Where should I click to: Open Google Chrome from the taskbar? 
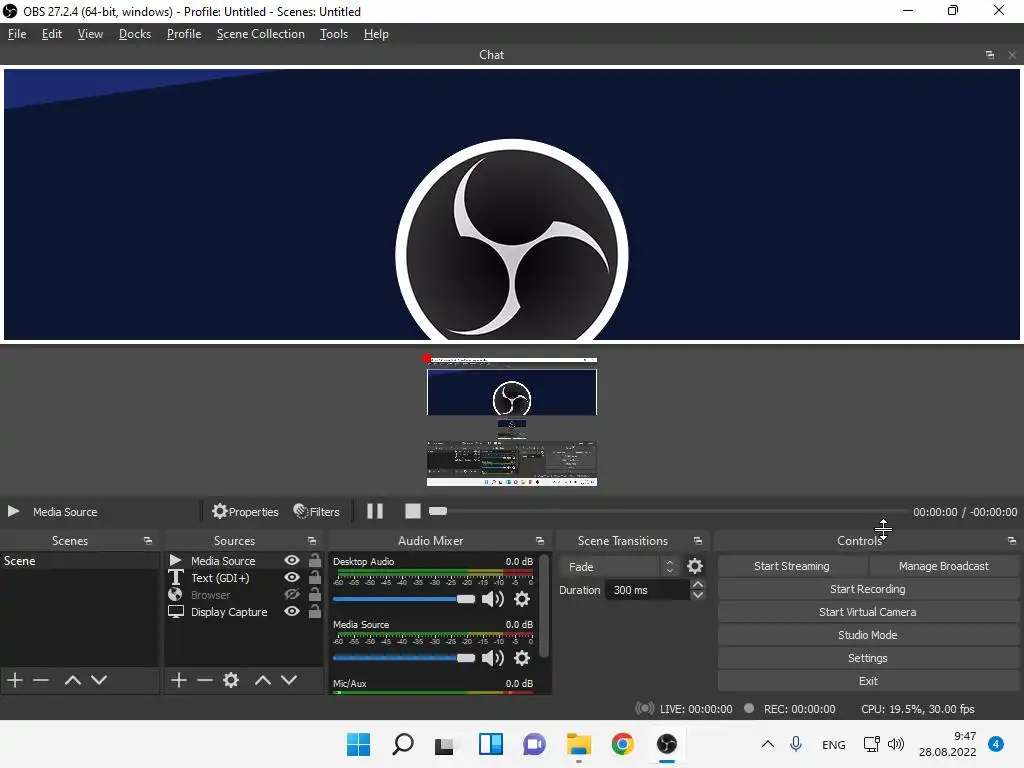(622, 744)
